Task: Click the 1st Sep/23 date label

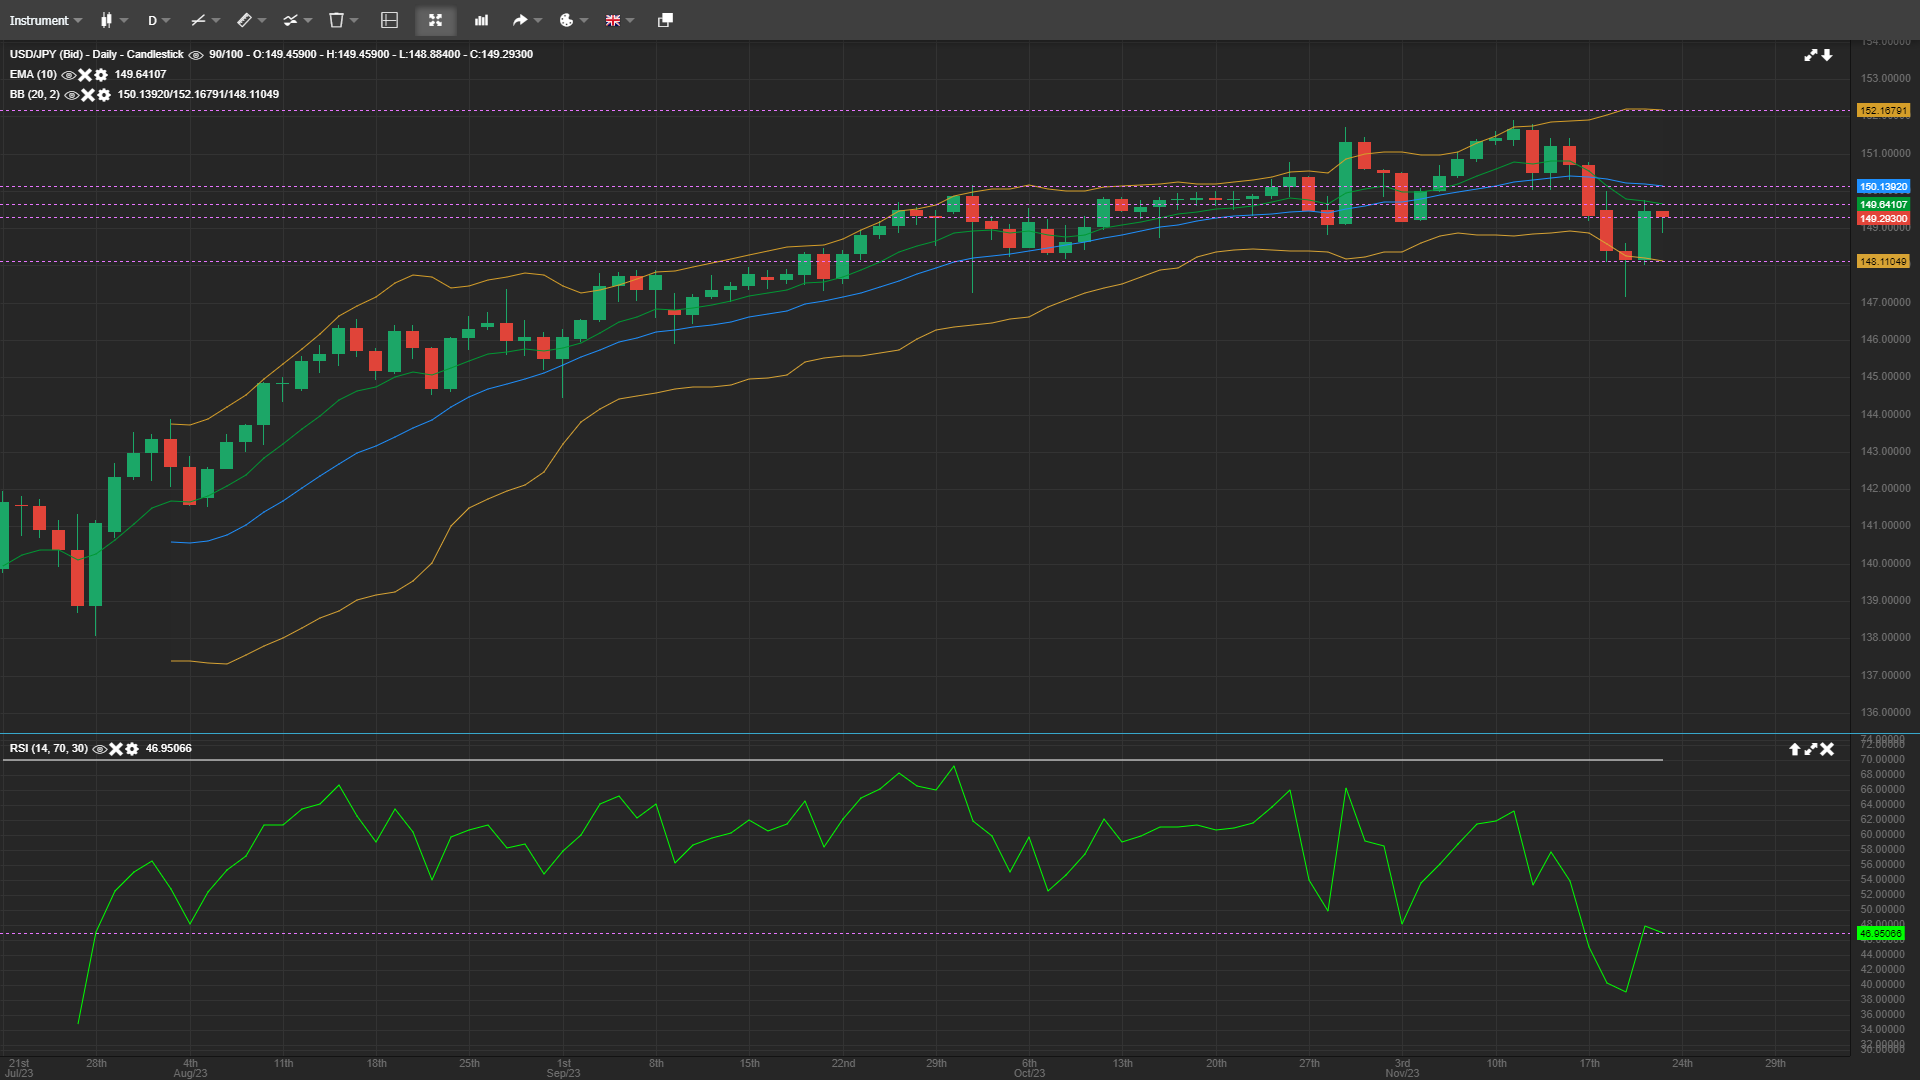Action: 563,1068
